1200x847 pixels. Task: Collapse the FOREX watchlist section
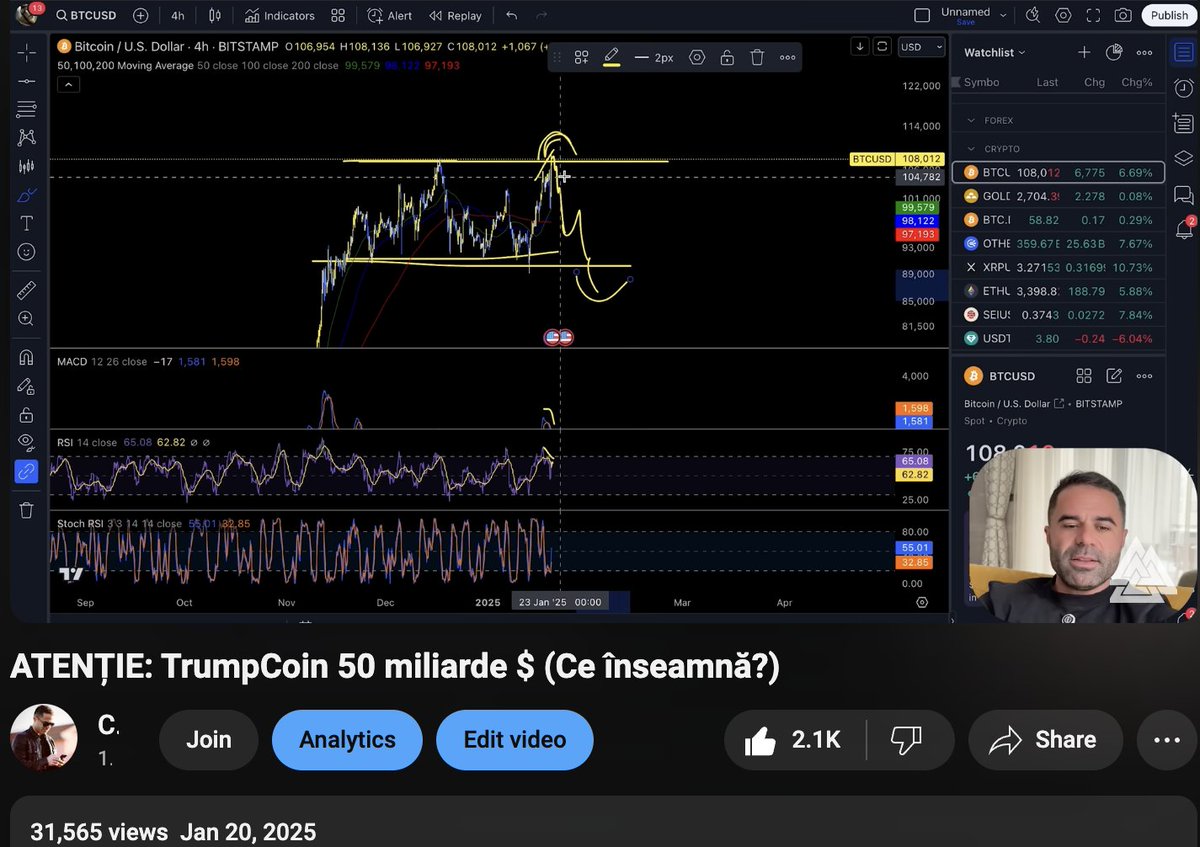970,120
